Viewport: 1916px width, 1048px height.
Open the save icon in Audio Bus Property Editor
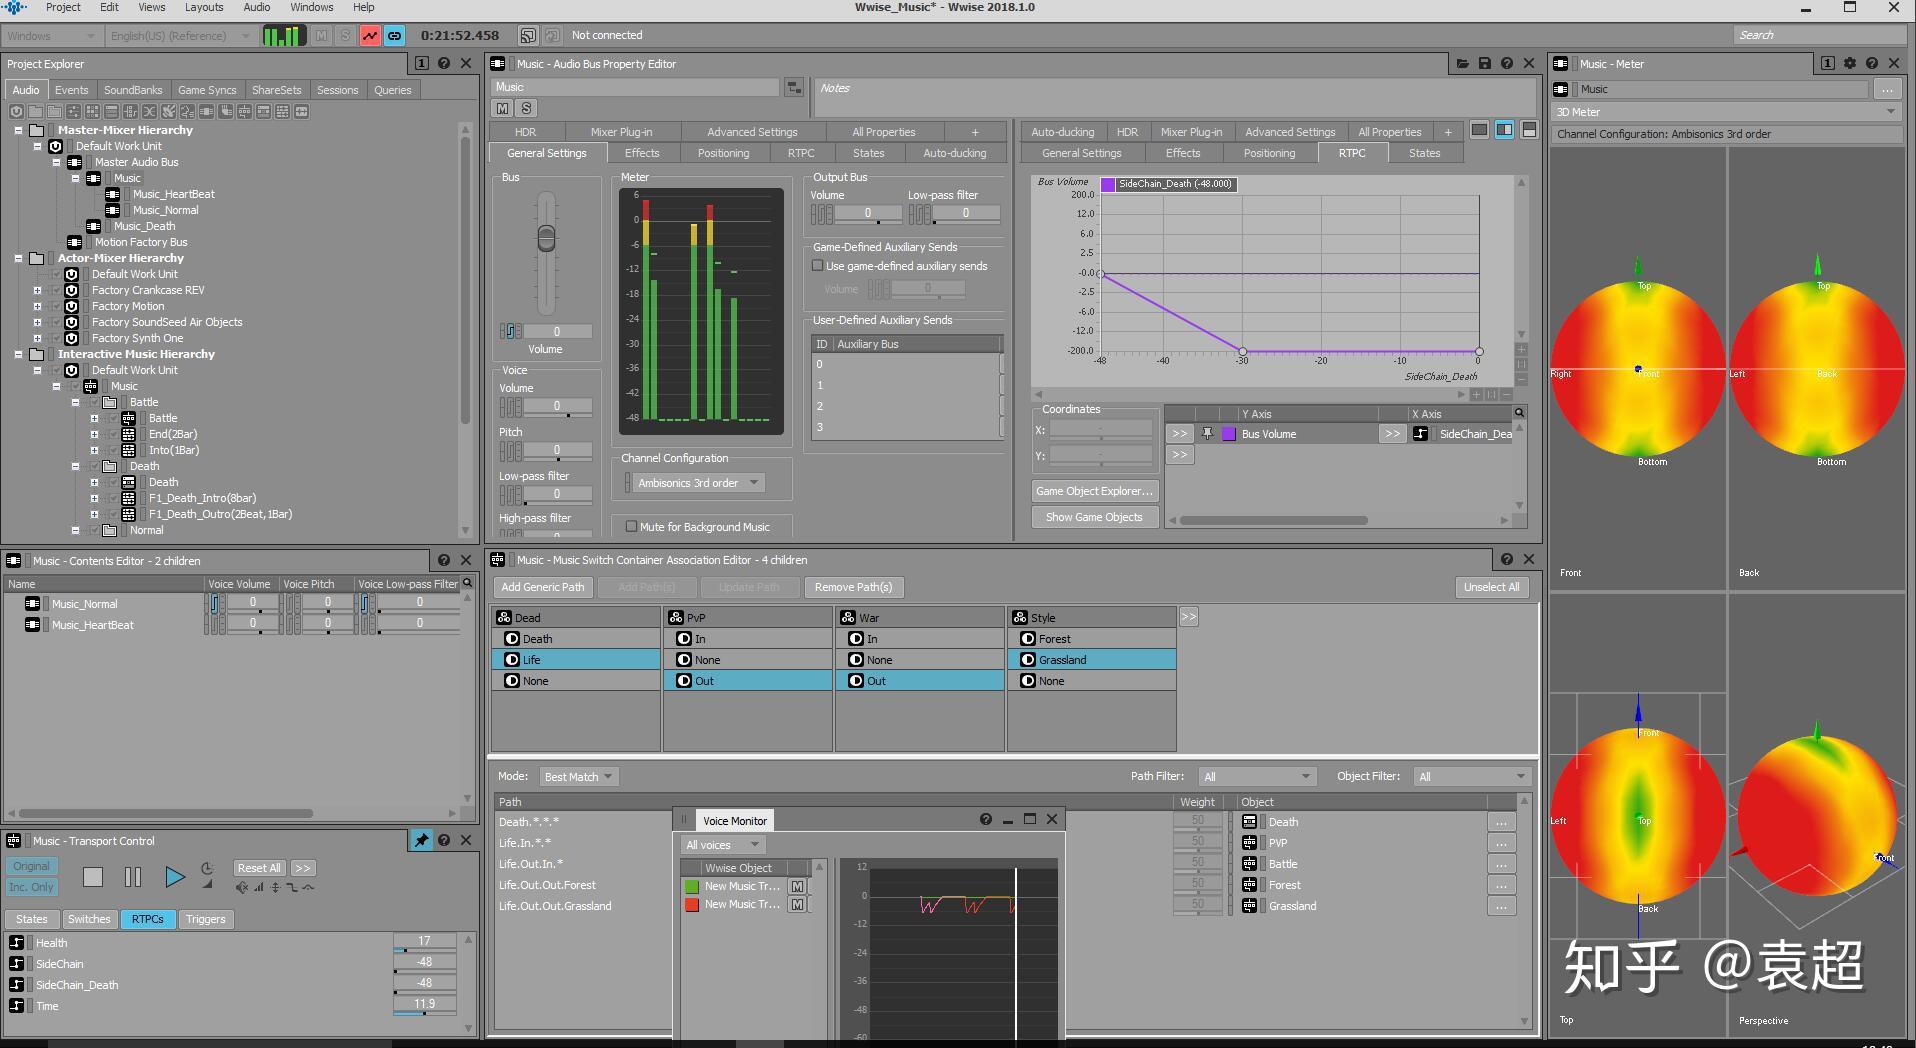(x=1485, y=63)
